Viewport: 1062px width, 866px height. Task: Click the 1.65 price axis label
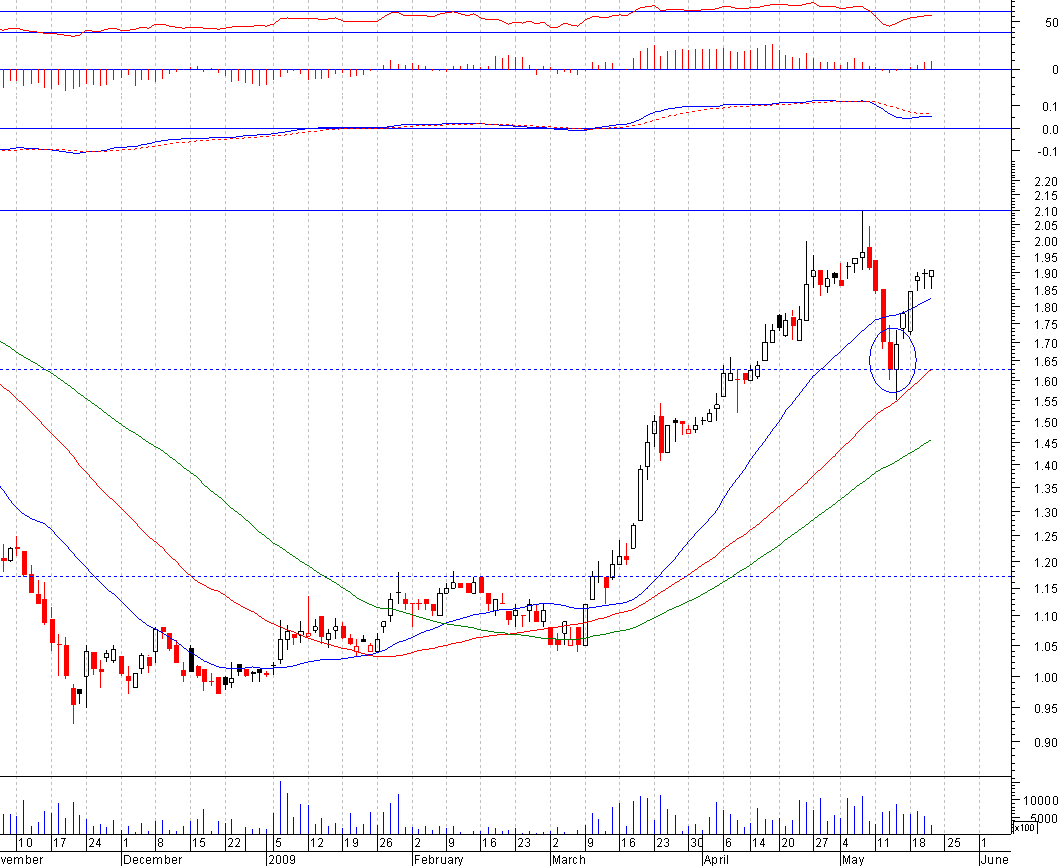click(x=1046, y=362)
